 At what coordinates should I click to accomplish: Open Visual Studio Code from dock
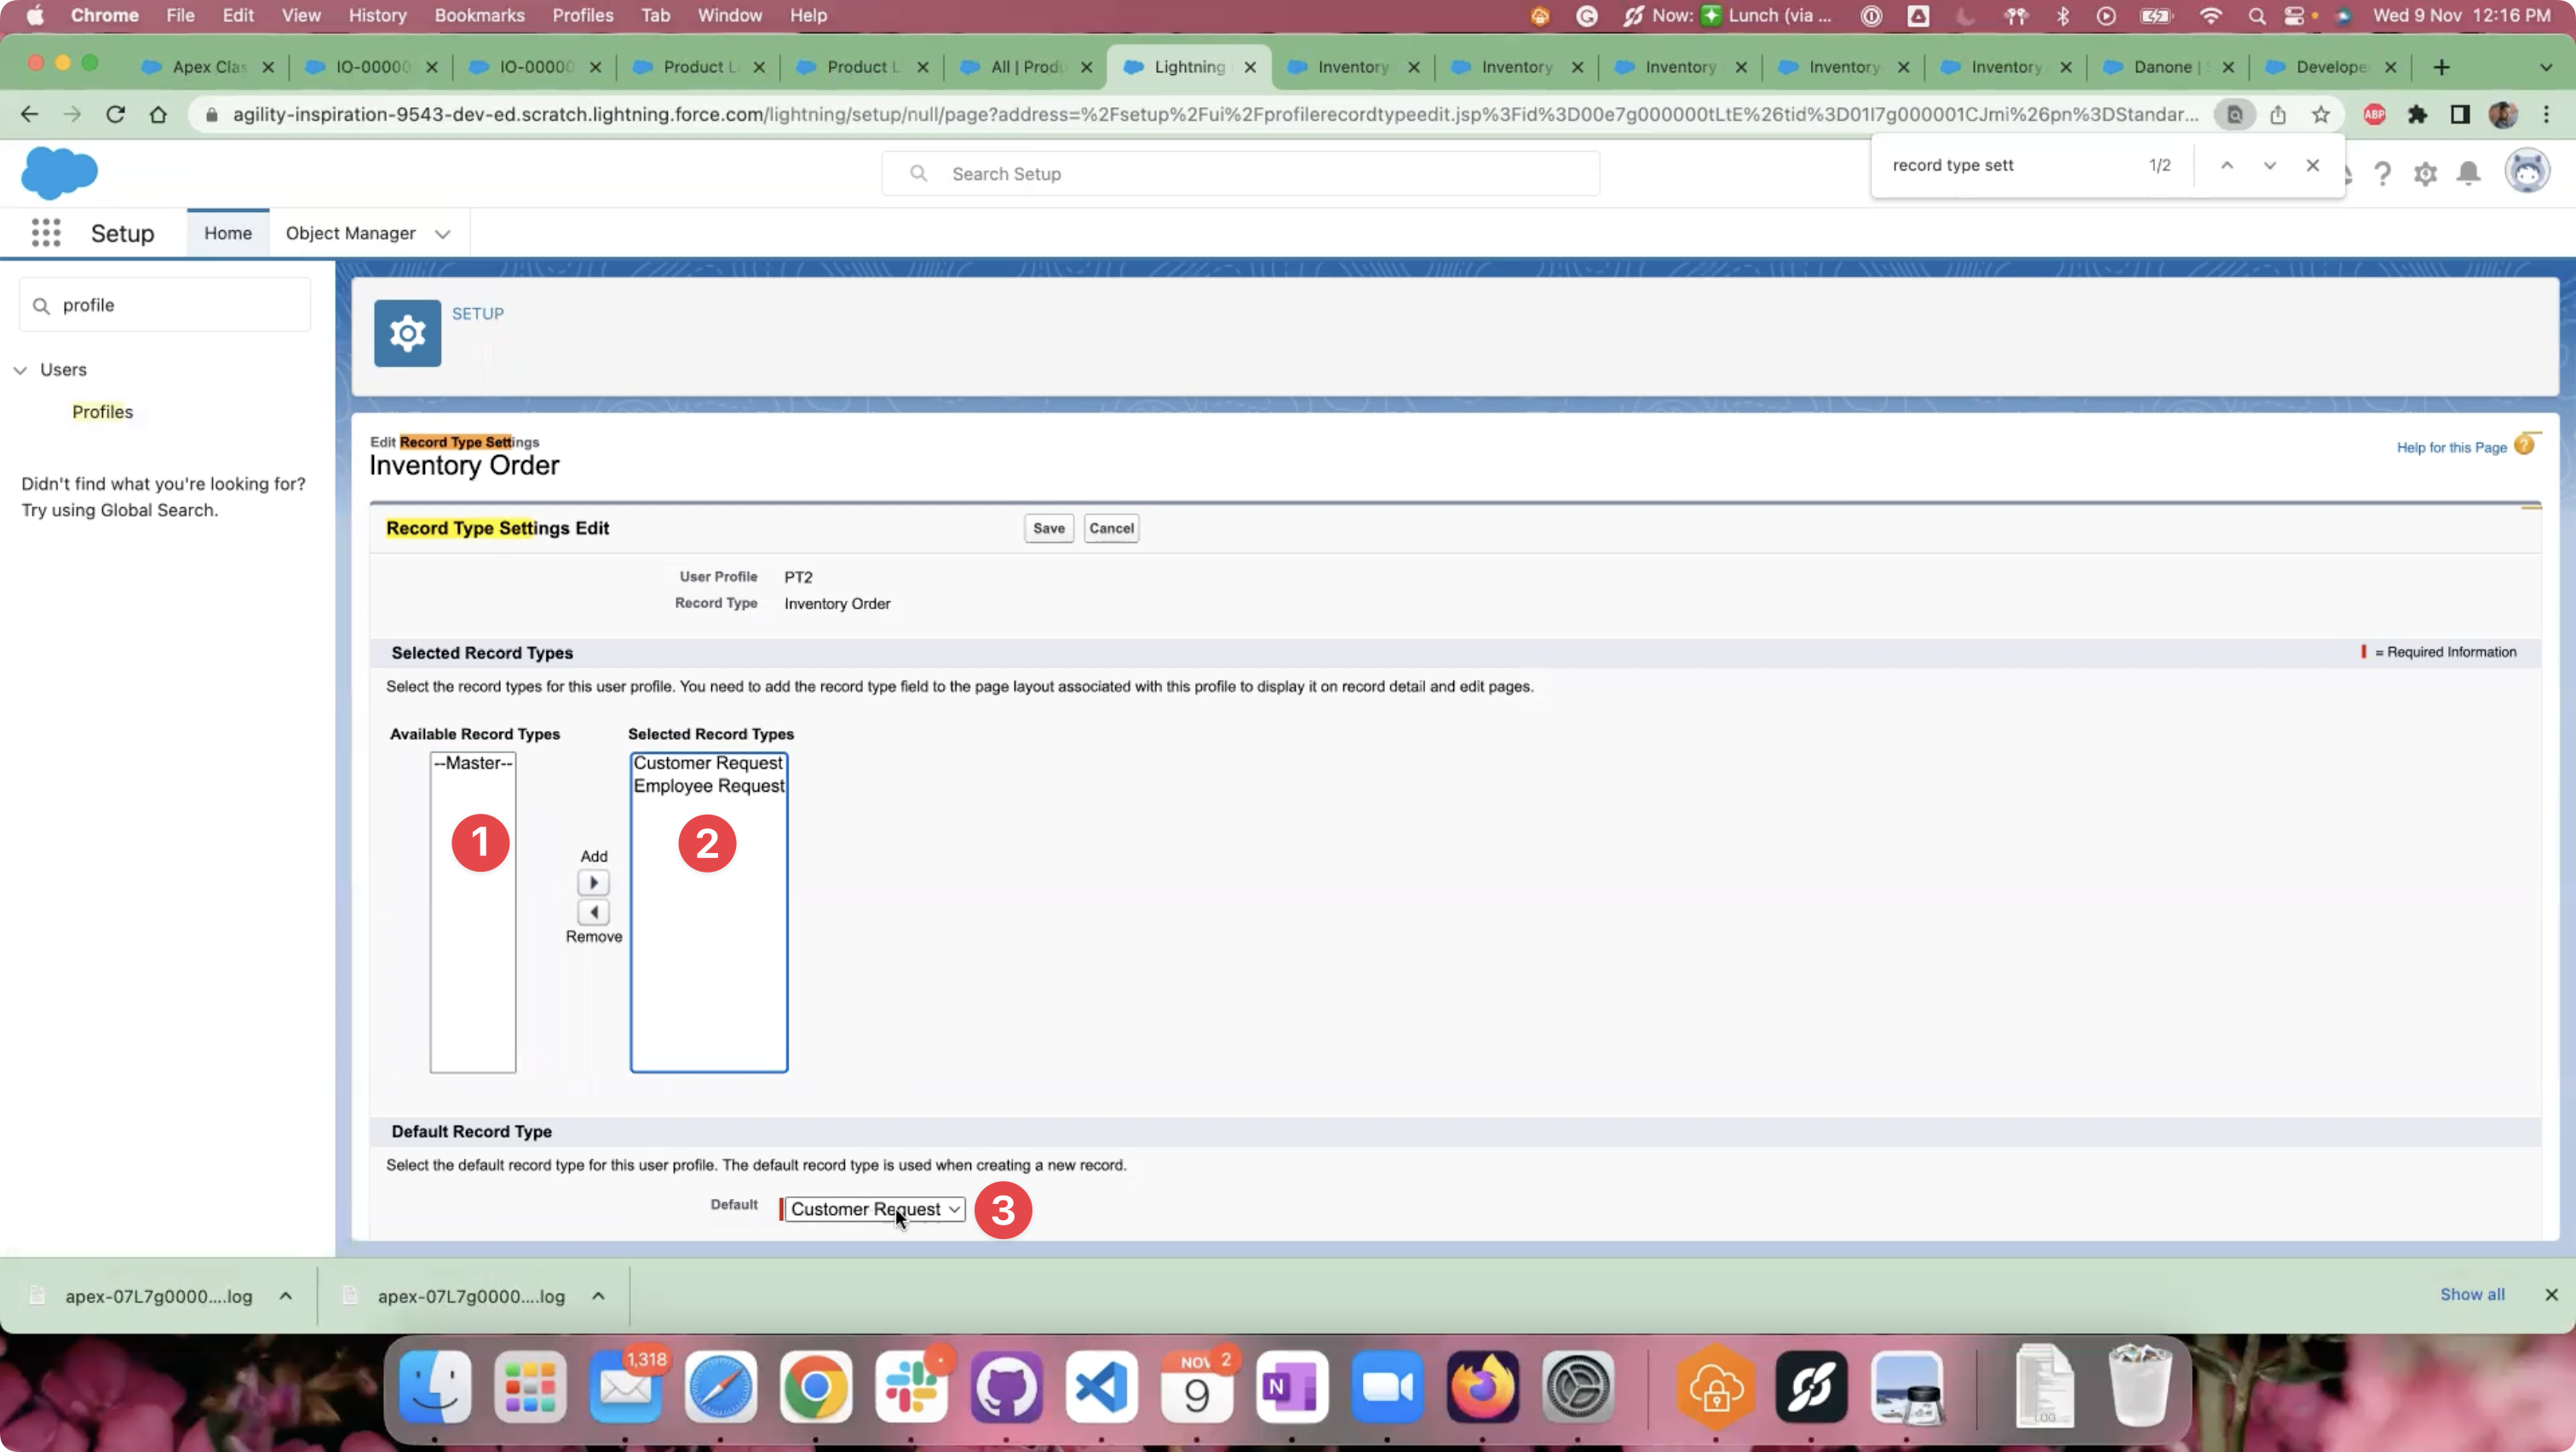point(1101,1388)
